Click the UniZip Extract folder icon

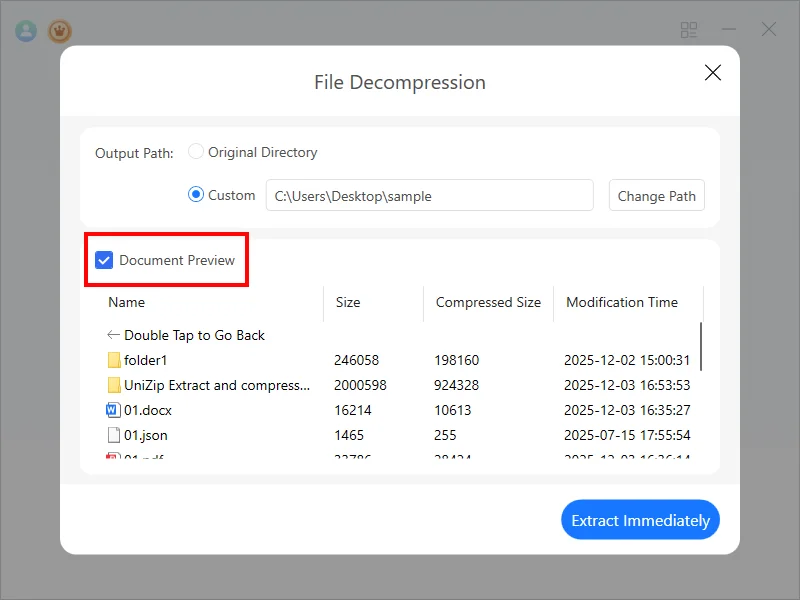click(114, 385)
